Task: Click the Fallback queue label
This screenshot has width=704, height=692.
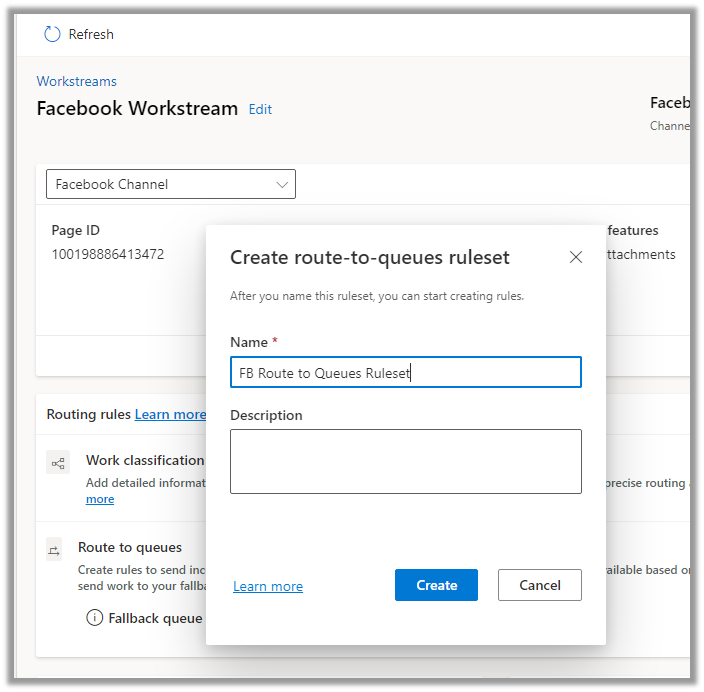Action: click(155, 618)
